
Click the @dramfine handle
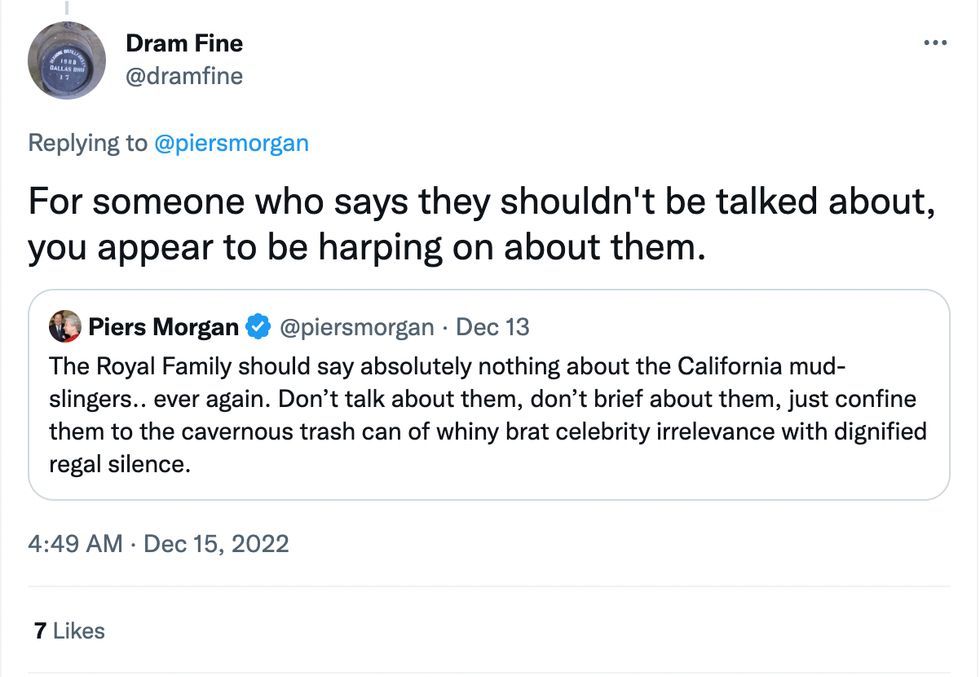(x=184, y=76)
